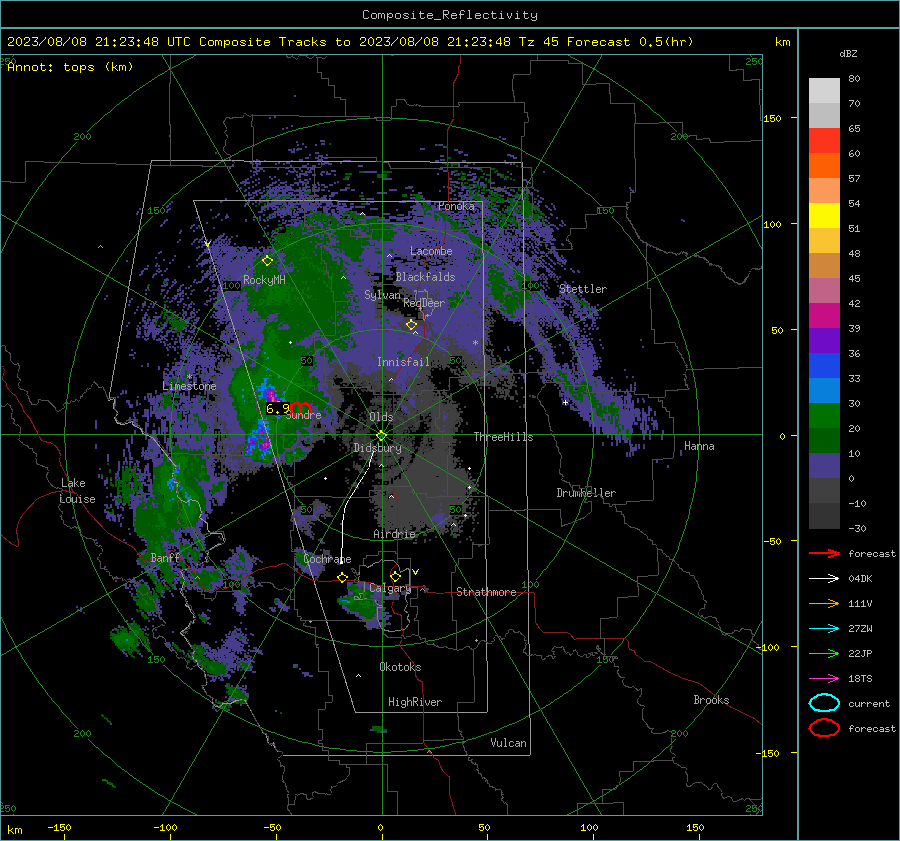Click the 'Annot: tops (km)' label
Viewport: 900px width, 841px height.
coord(70,67)
